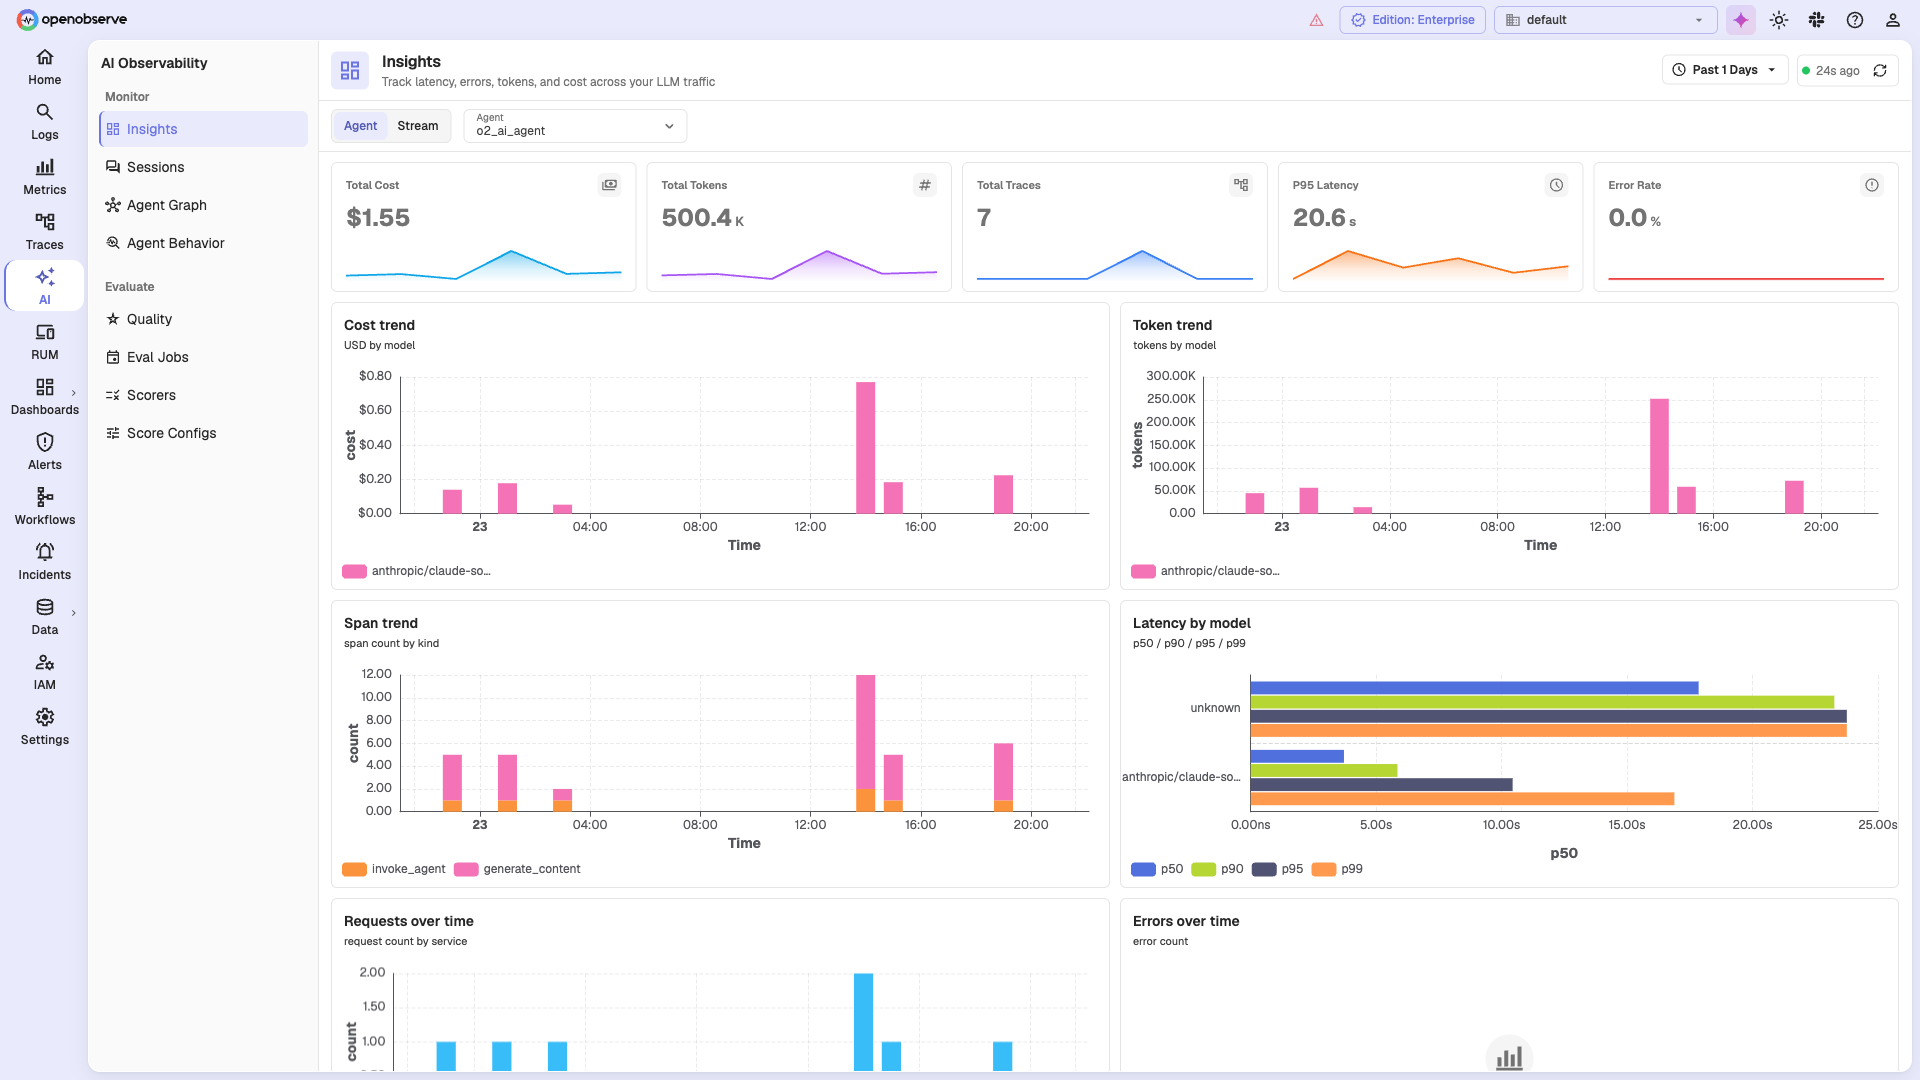Open the Score Configs page

(203, 433)
